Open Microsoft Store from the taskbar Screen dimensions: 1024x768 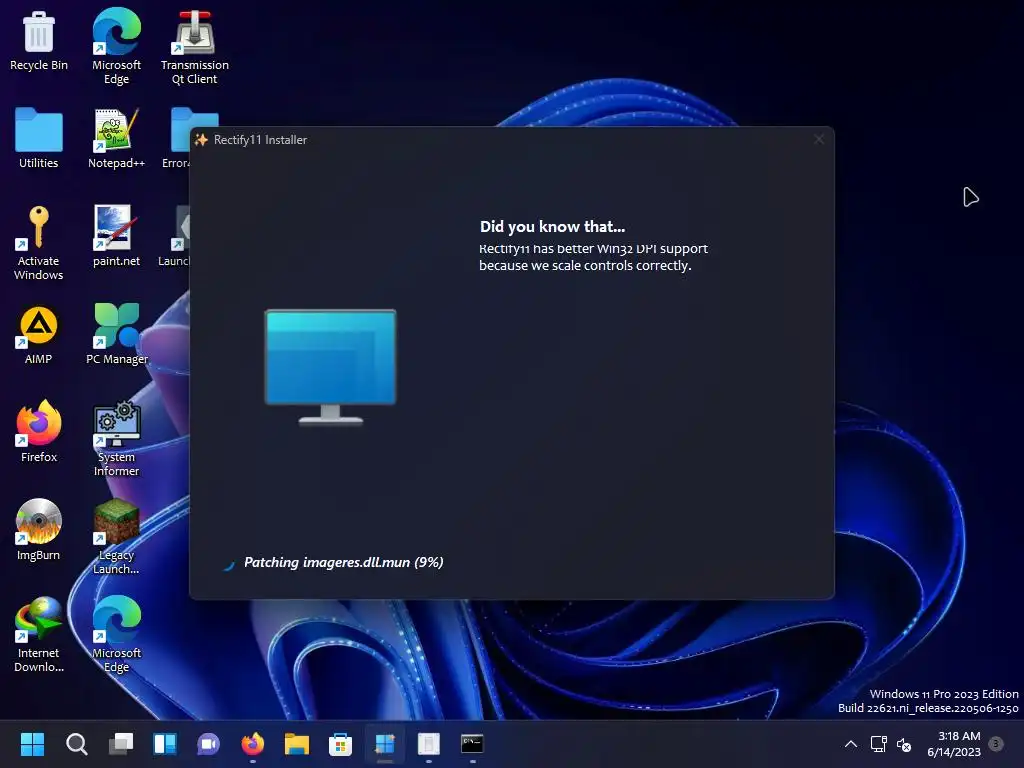point(340,744)
